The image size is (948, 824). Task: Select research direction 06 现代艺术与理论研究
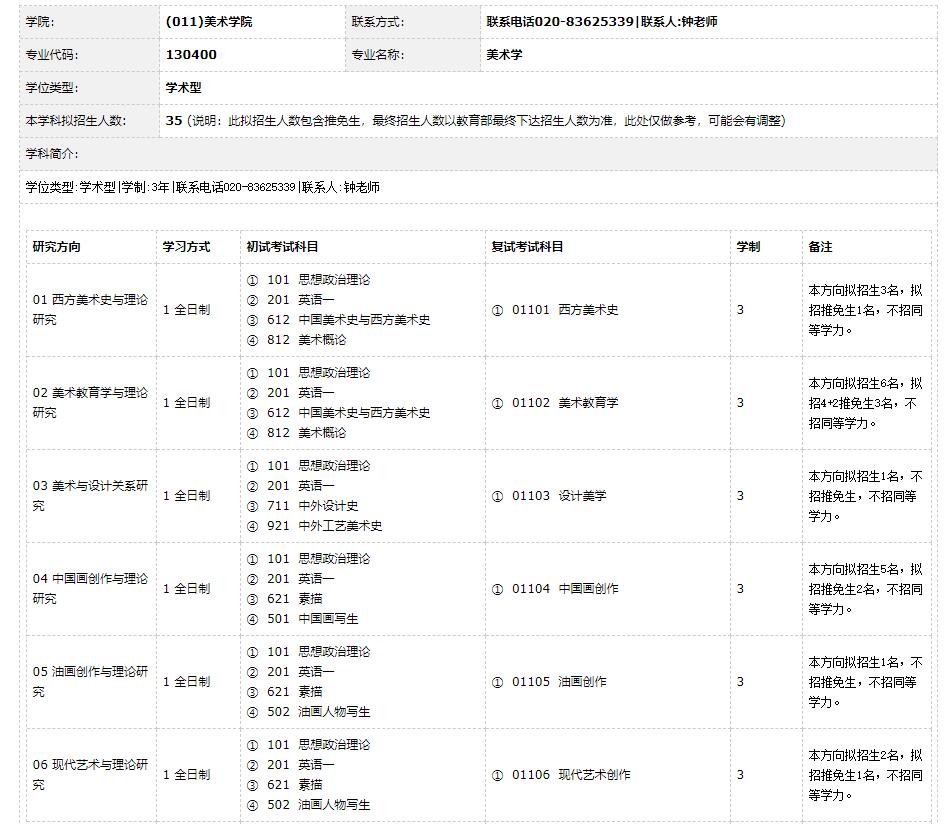click(x=89, y=775)
